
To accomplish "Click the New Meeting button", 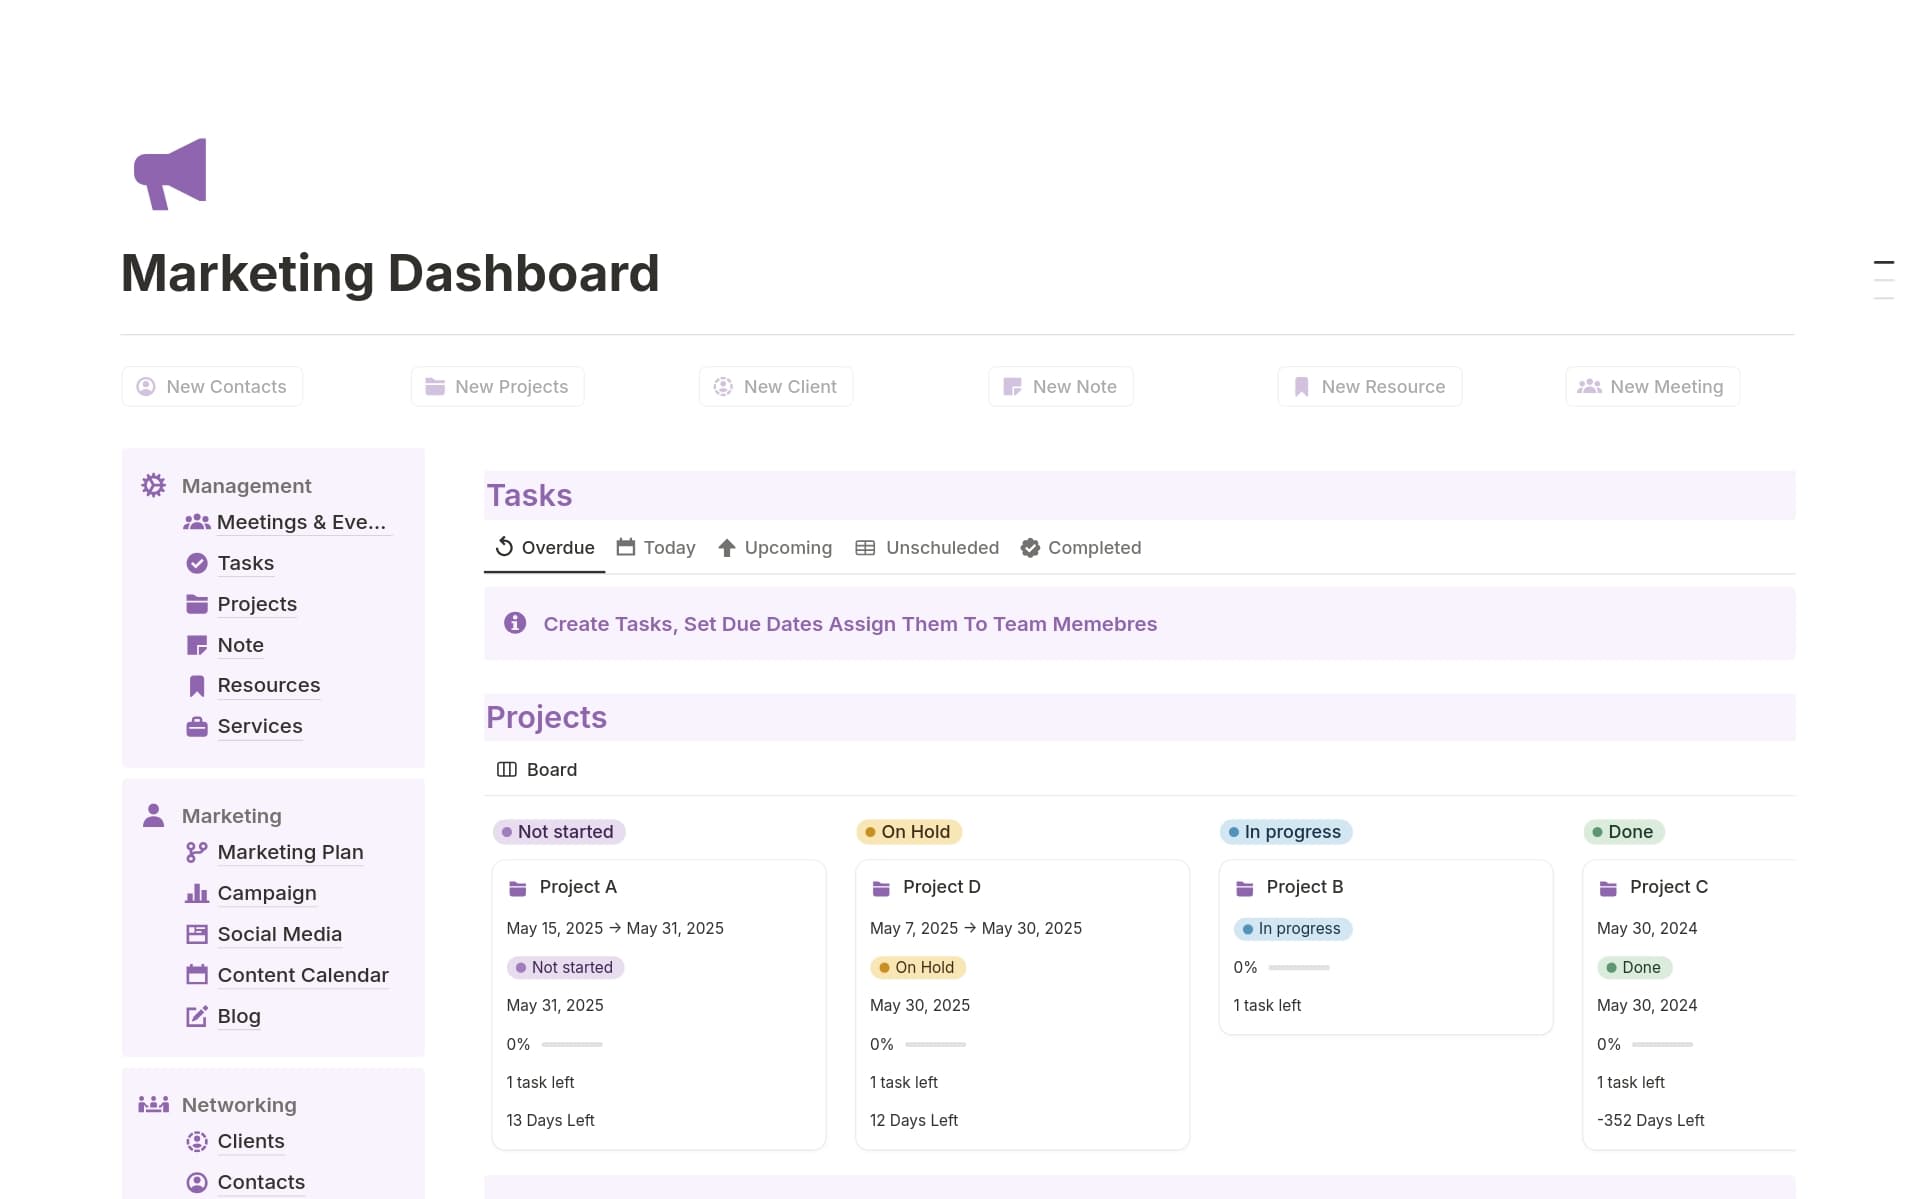I will 1651,386.
